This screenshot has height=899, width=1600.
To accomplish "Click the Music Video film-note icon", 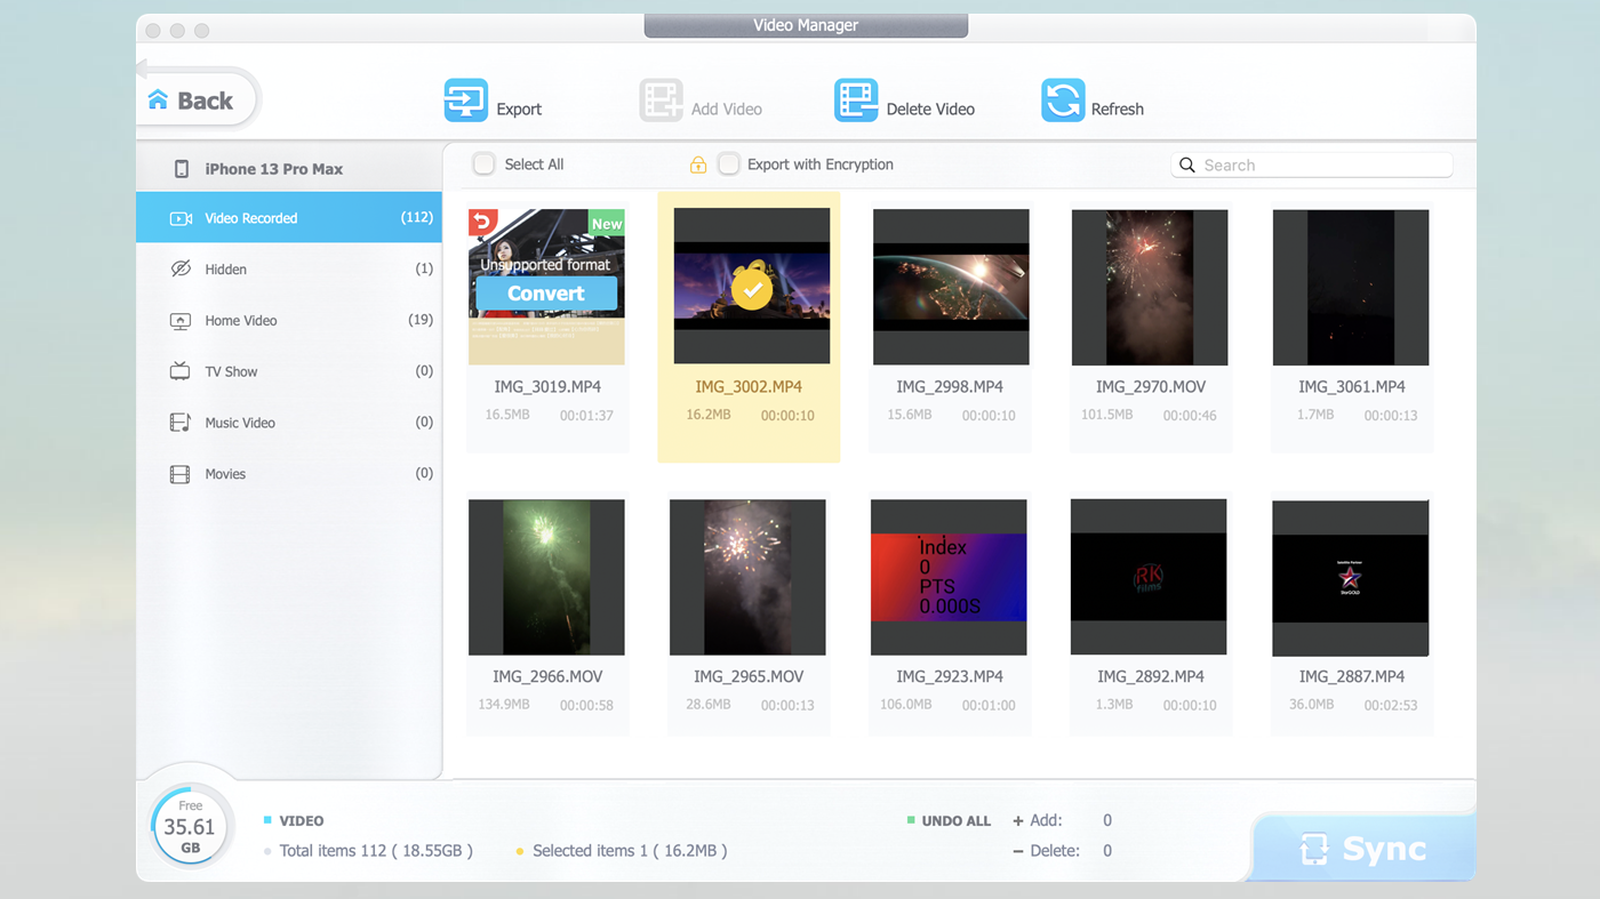I will (180, 422).
